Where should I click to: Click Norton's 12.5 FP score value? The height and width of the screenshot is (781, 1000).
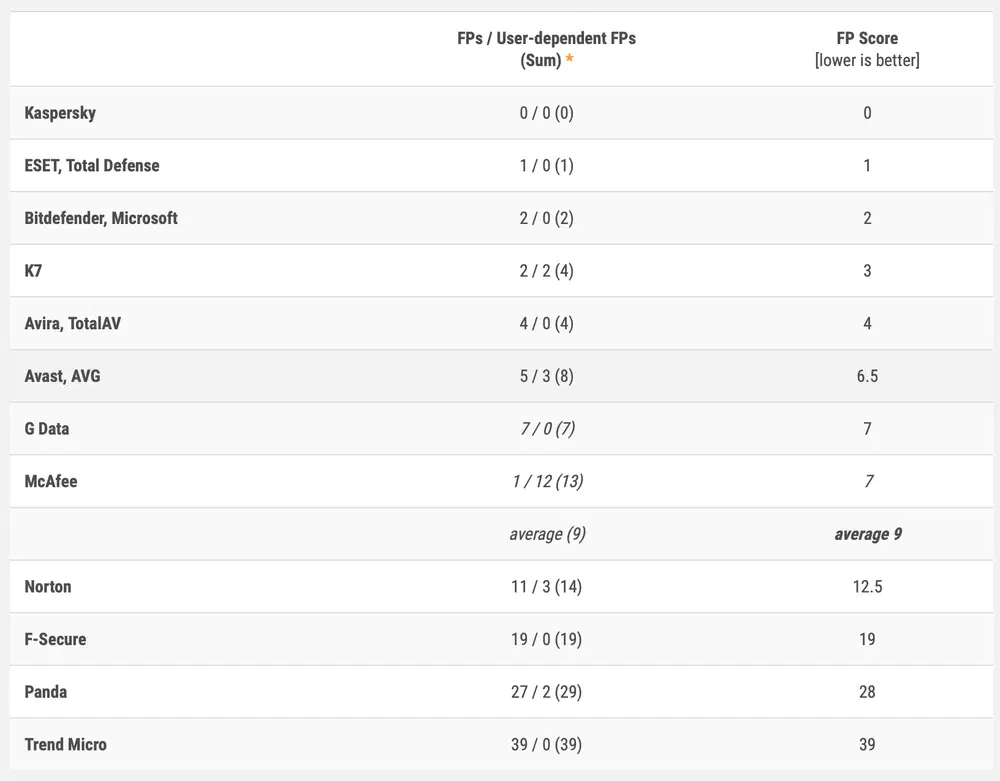(x=867, y=587)
